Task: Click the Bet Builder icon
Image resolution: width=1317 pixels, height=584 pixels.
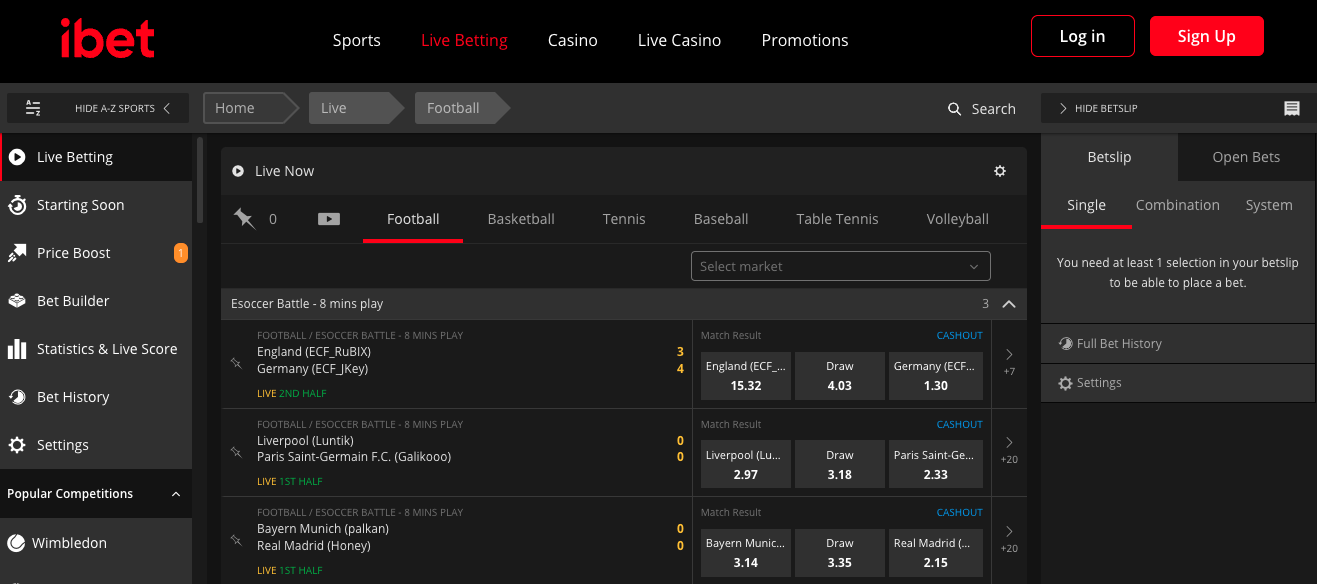Action: point(17,301)
